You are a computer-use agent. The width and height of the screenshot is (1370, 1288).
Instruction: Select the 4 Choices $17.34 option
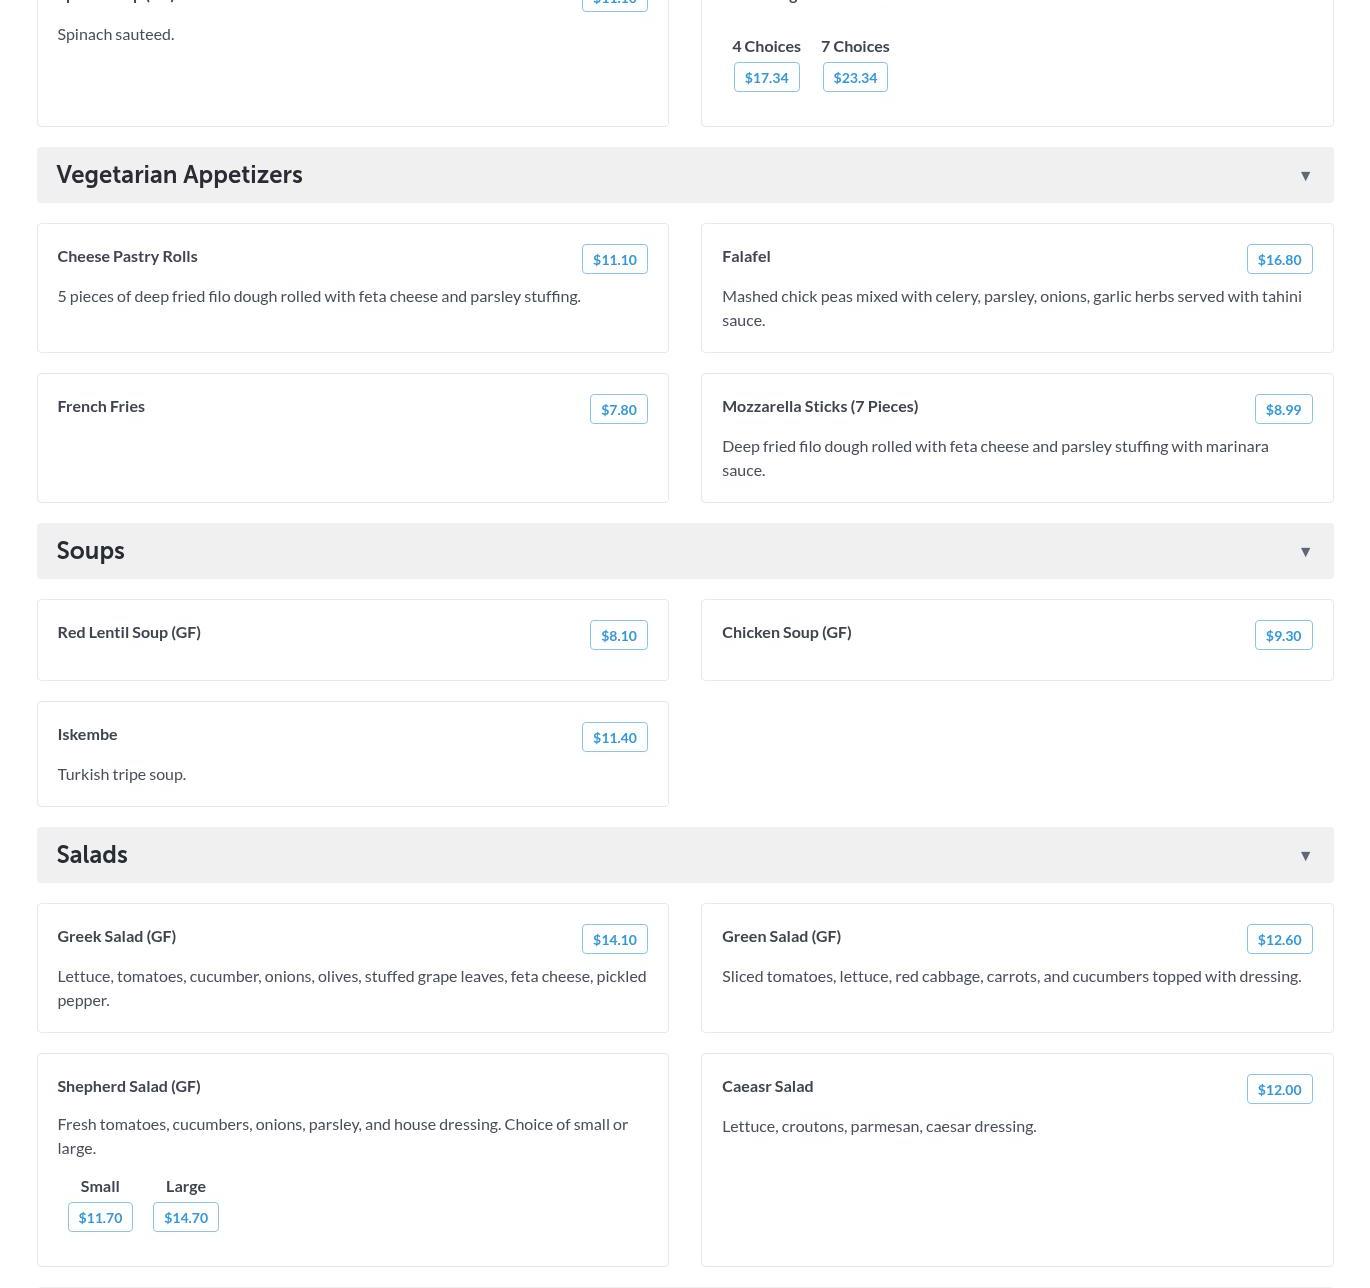coord(766,77)
